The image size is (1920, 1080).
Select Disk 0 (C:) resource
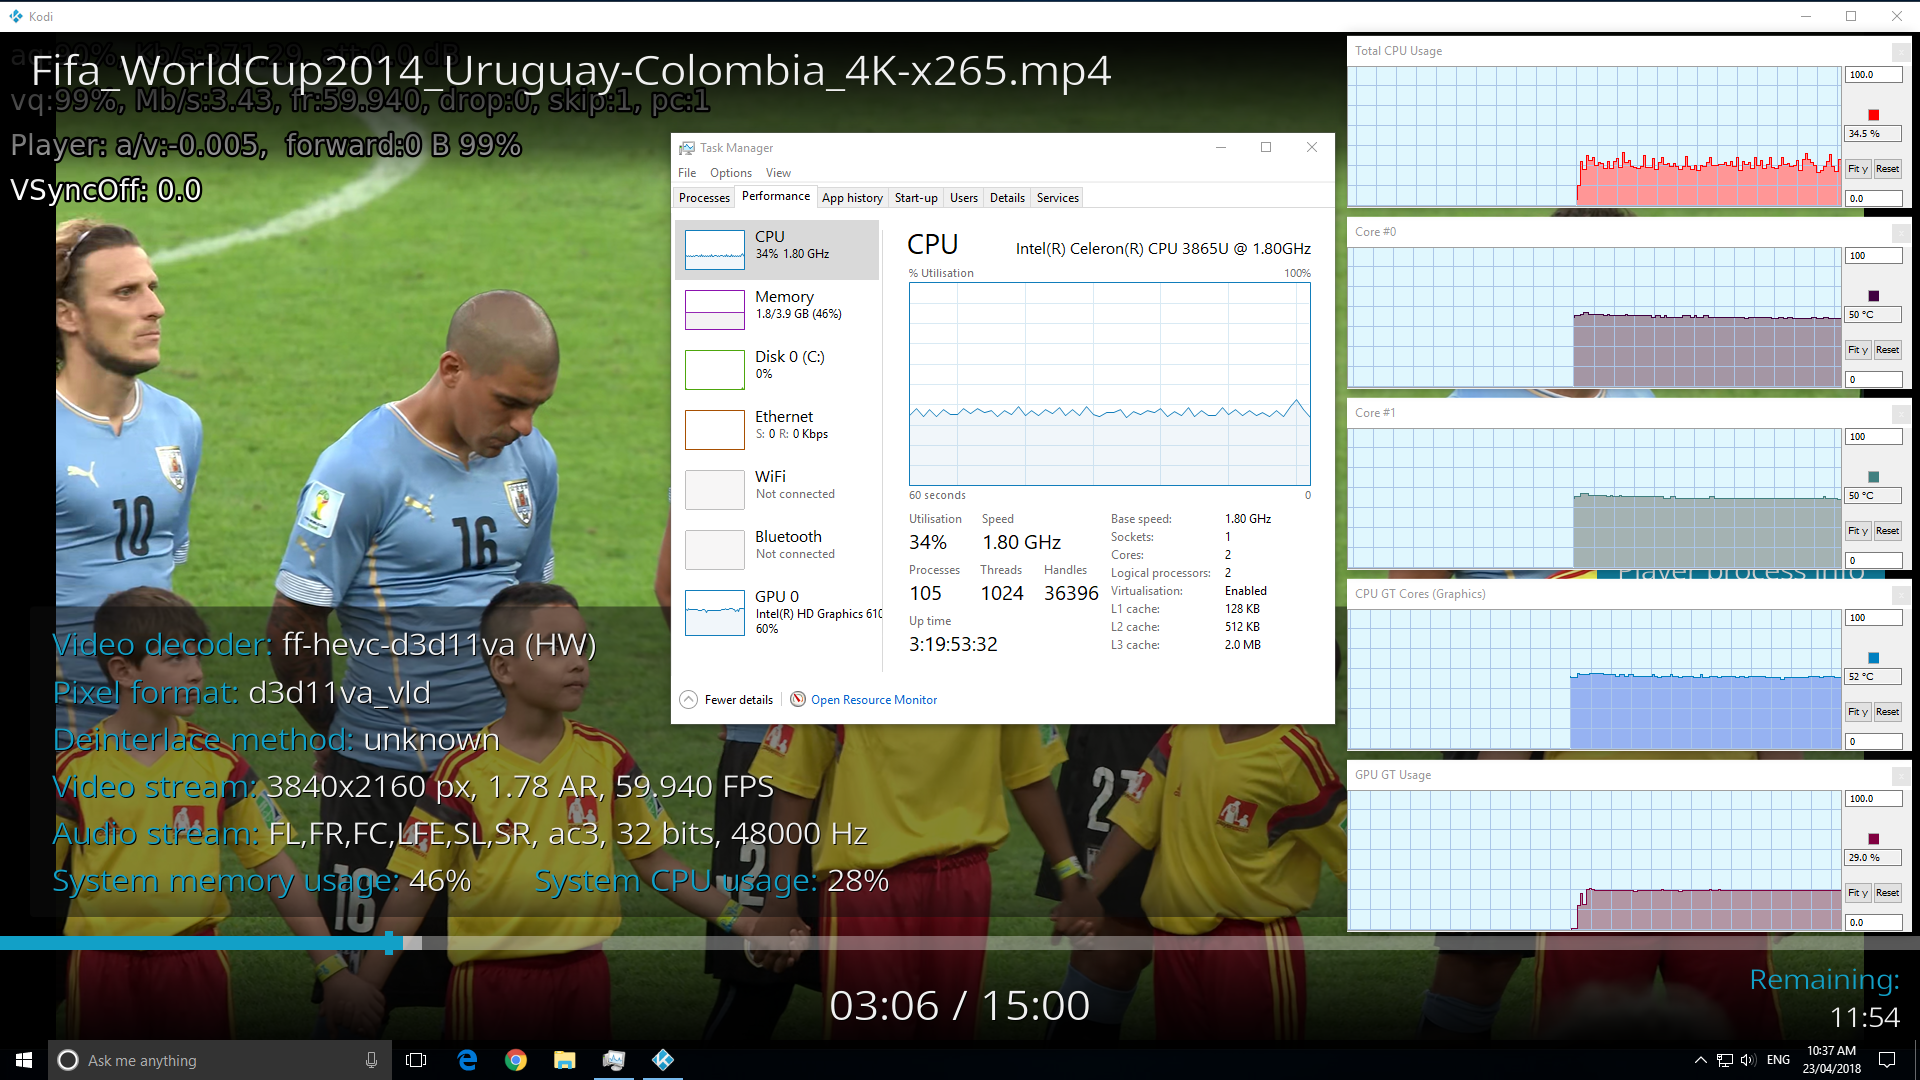tap(777, 369)
